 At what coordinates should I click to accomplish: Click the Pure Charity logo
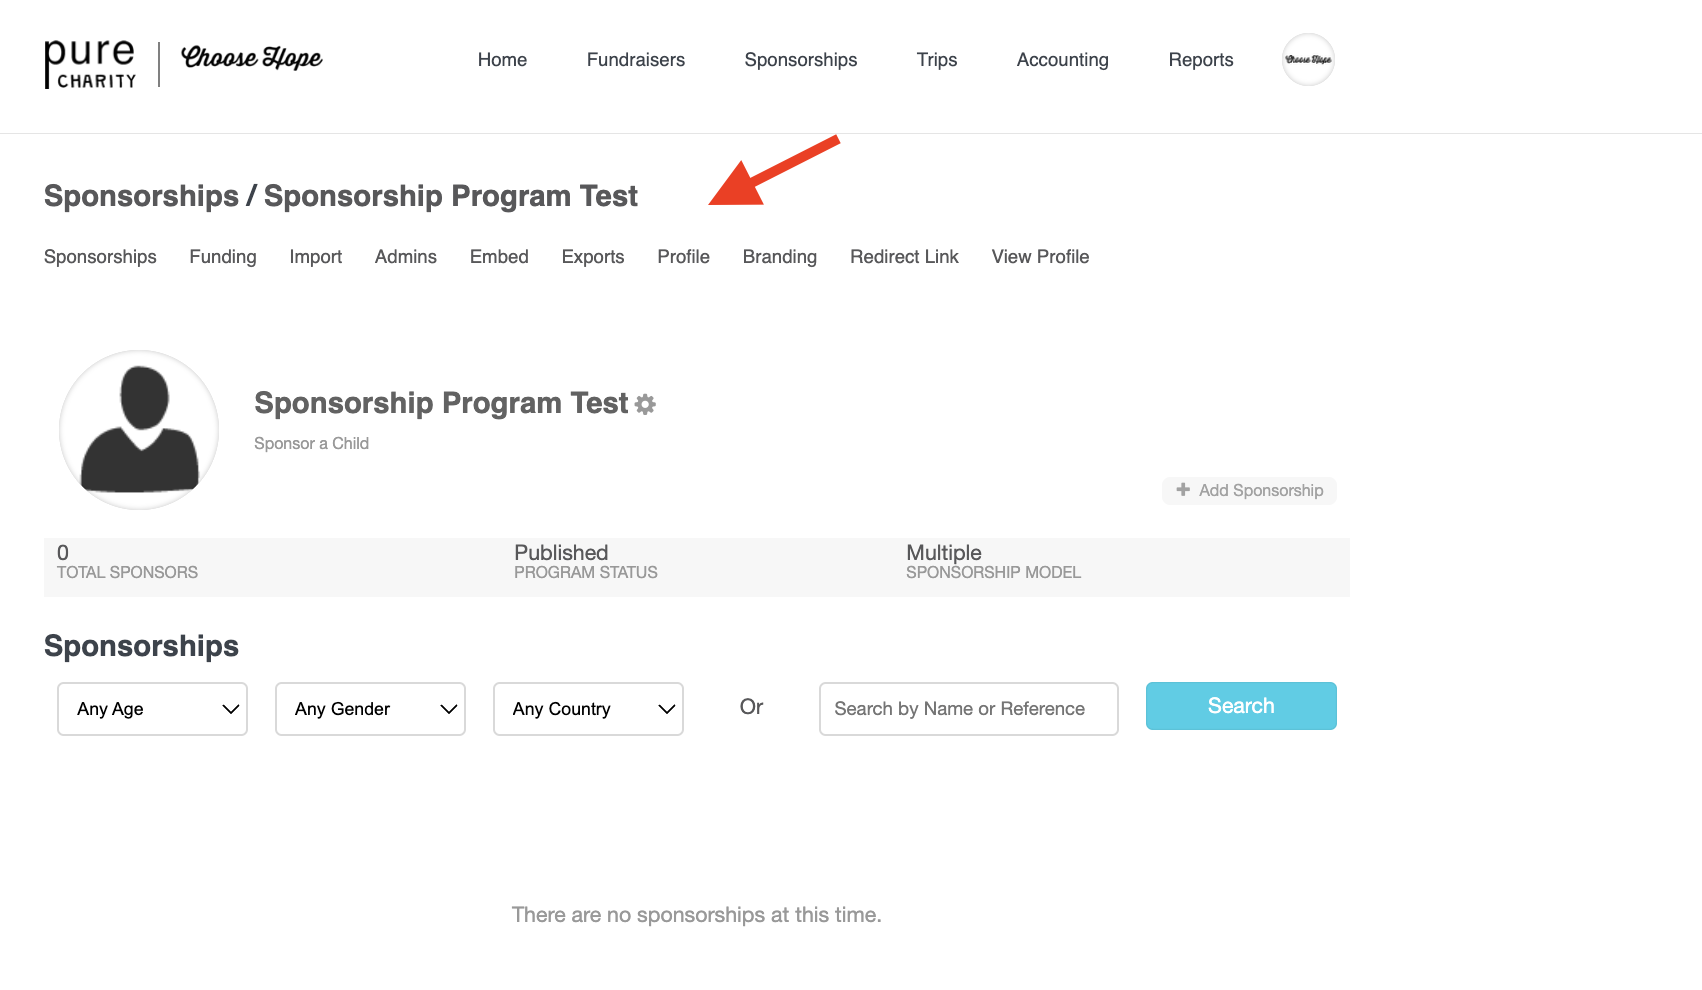coord(90,63)
